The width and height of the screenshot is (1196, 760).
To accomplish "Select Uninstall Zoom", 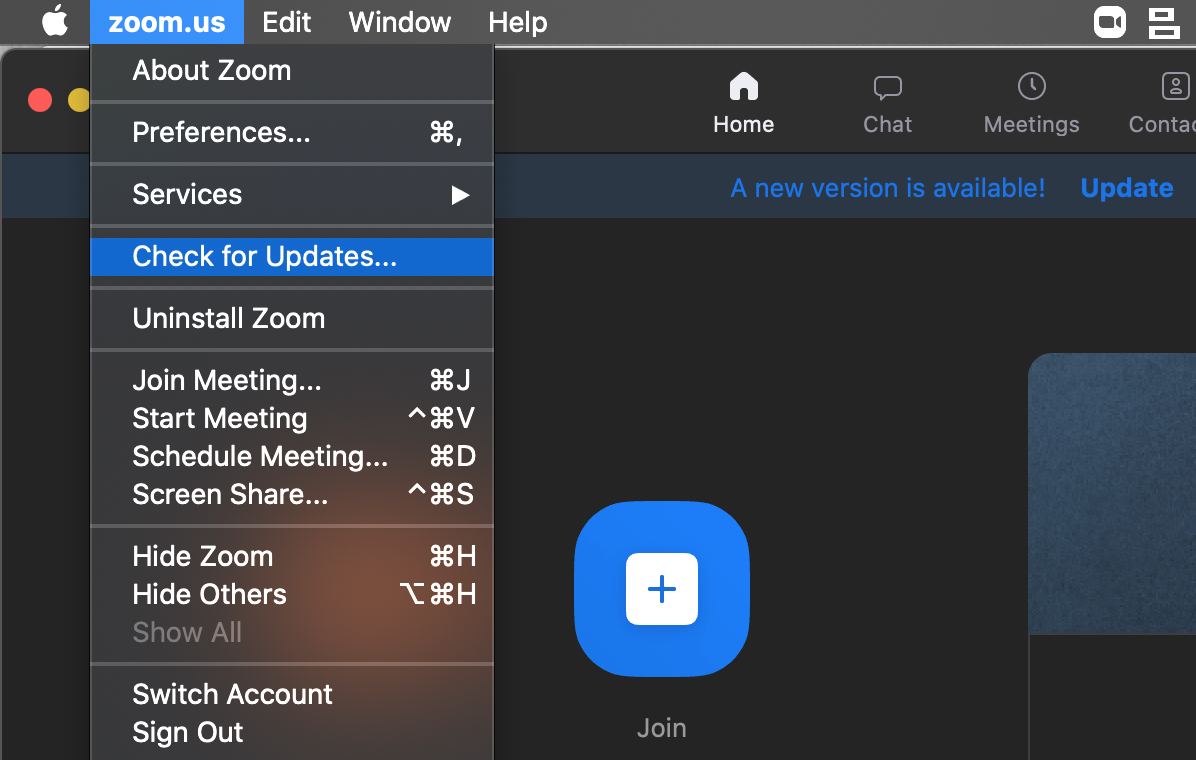I will pyautogui.click(x=292, y=318).
